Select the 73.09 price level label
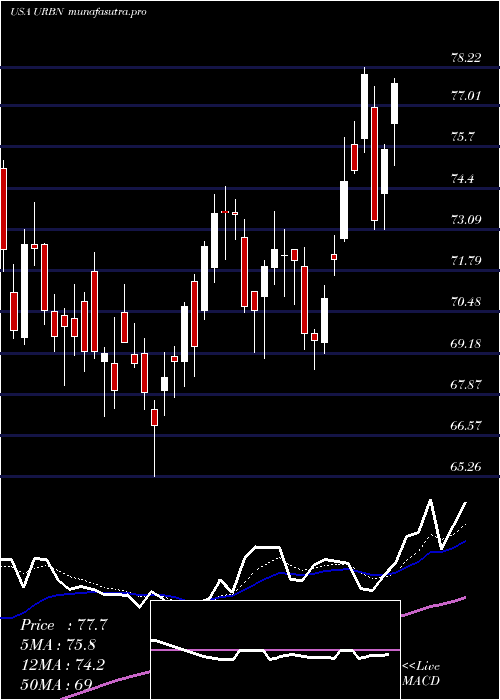This screenshot has width=500, height=700. pyautogui.click(x=466, y=219)
